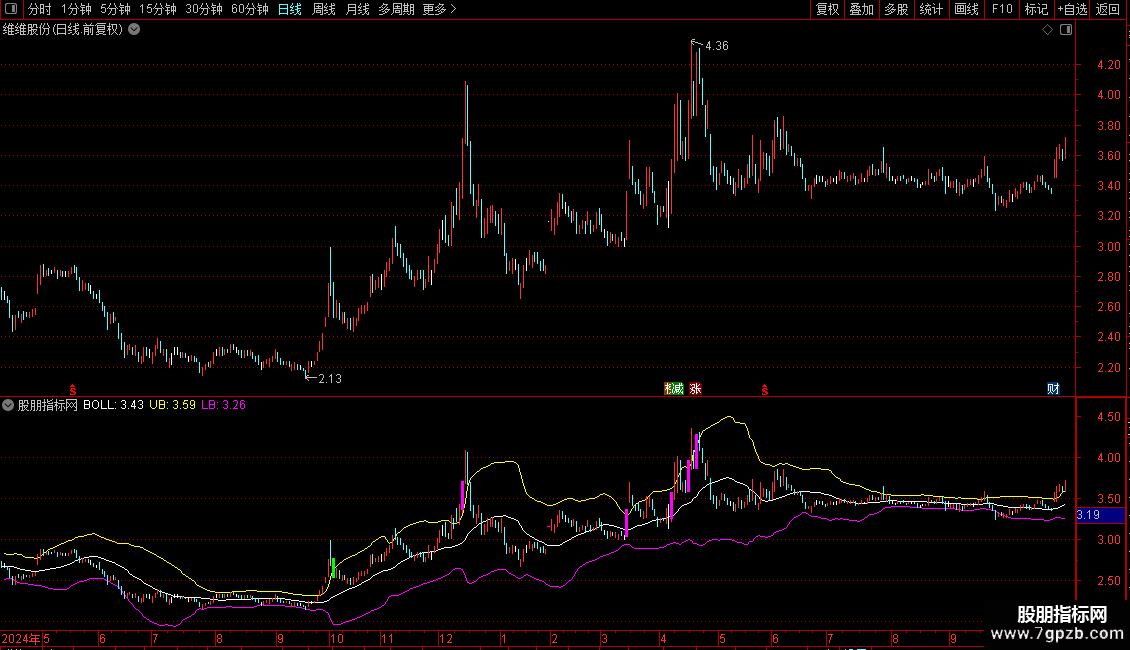Open the 画线 drawing tools
1130x650 pixels.
pos(966,10)
